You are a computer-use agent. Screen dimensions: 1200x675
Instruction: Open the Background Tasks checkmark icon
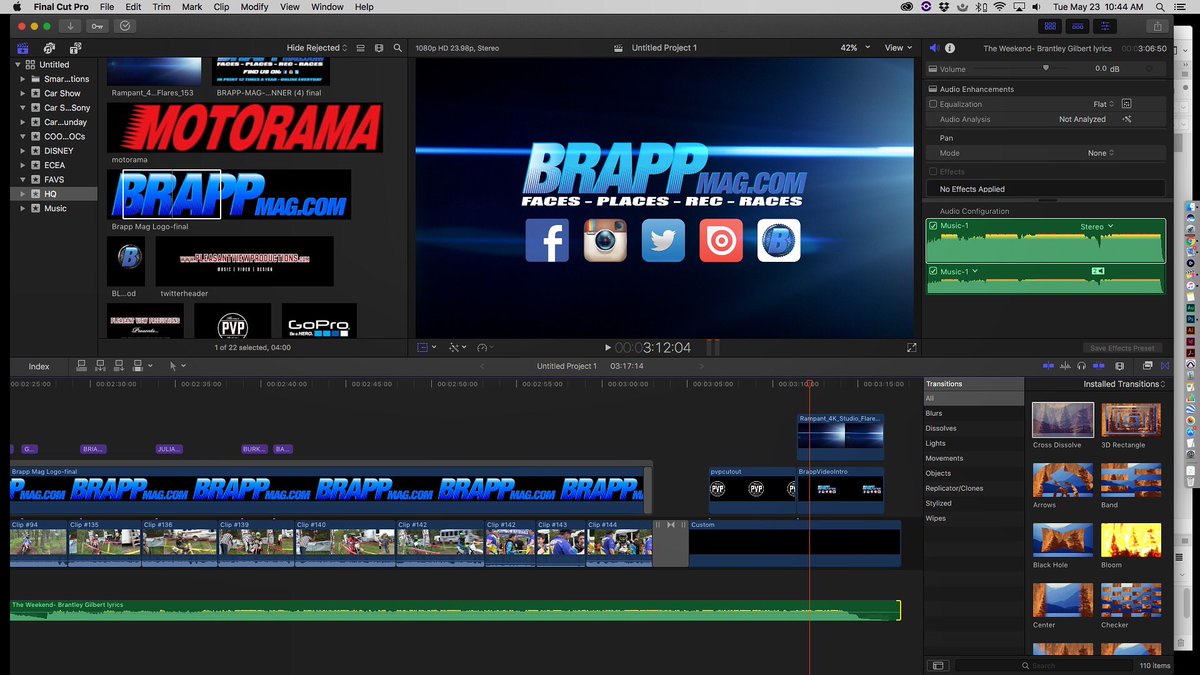tap(125, 26)
